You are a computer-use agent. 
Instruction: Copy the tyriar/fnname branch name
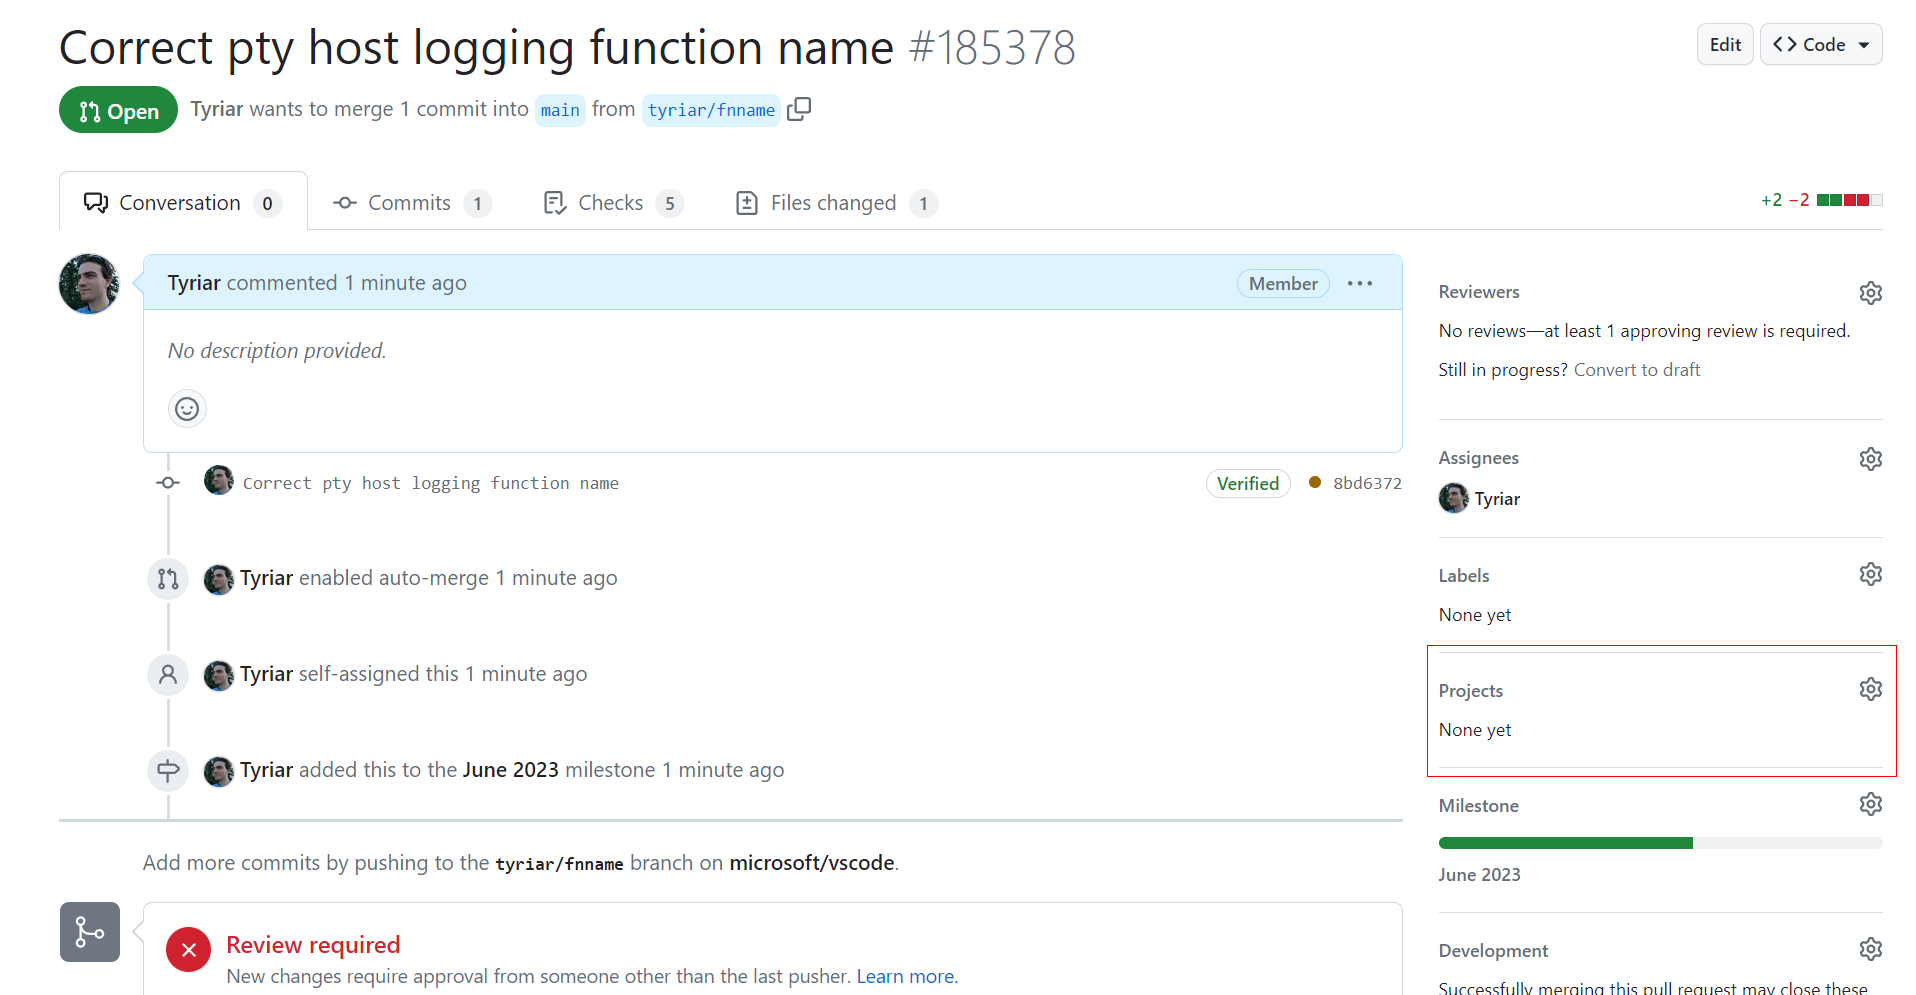pyautogui.click(x=798, y=109)
